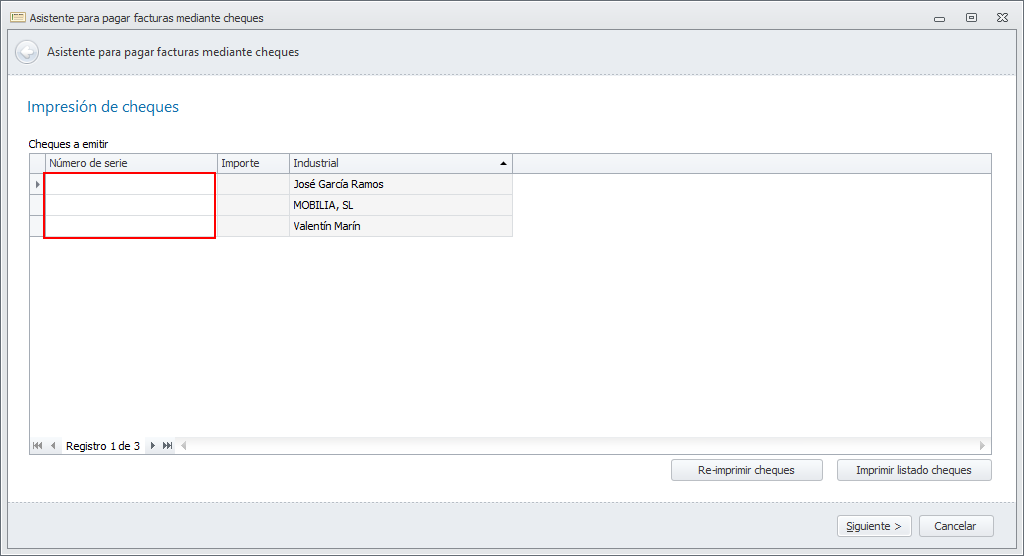Go back using the round back arrow
This screenshot has height=556, width=1024.
coord(27,52)
